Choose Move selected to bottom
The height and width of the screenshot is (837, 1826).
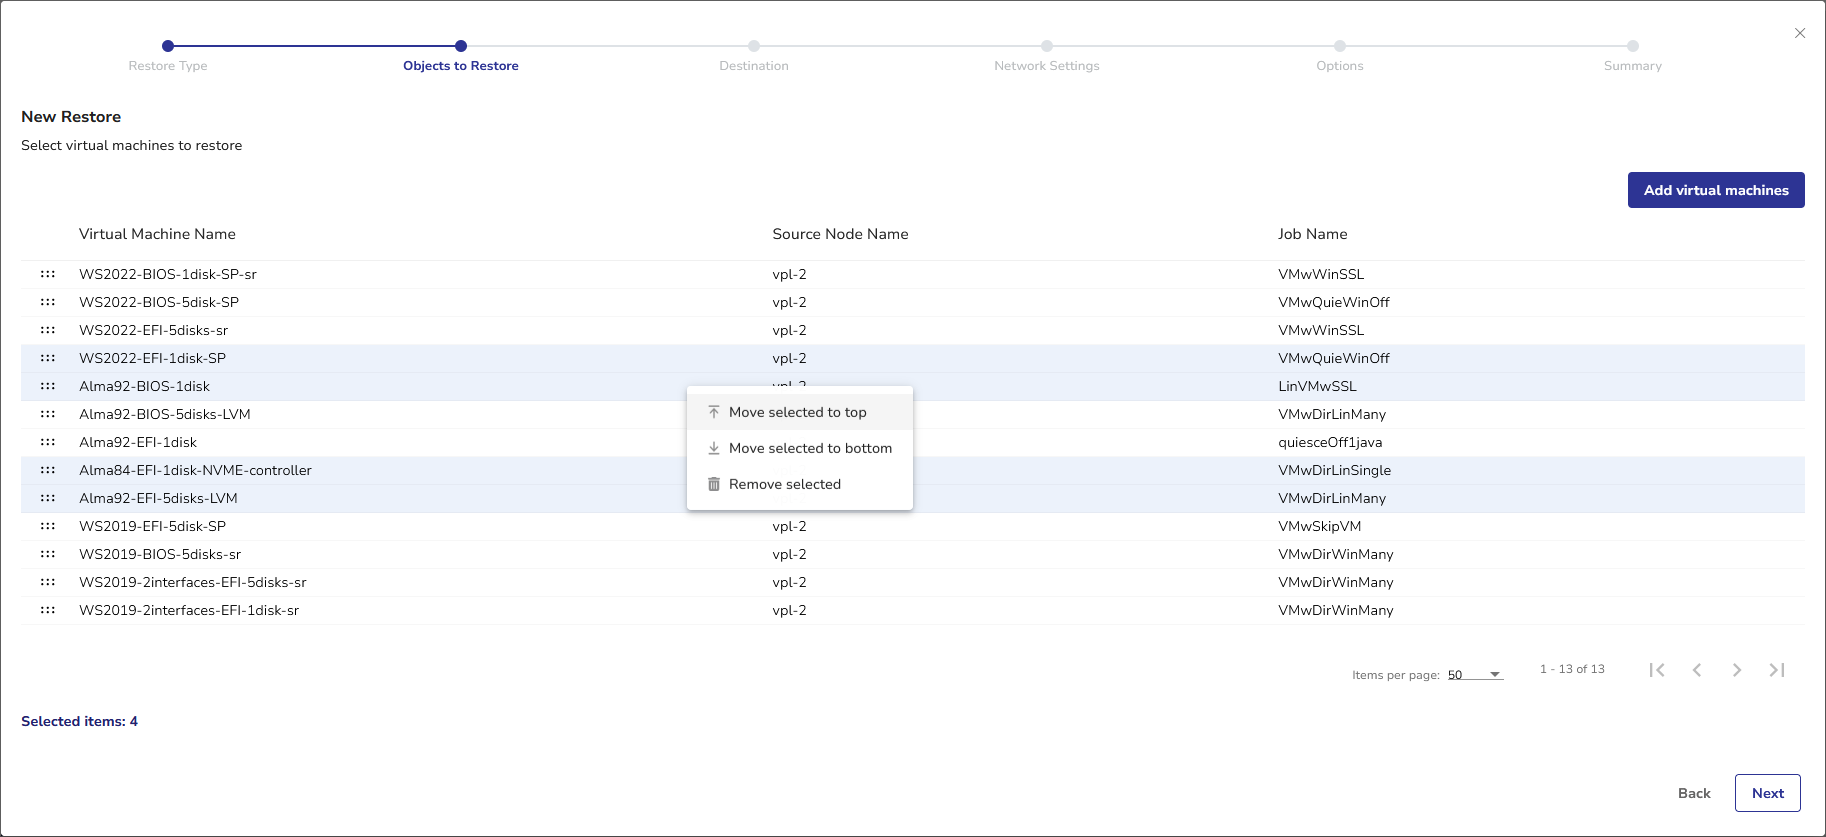(810, 448)
